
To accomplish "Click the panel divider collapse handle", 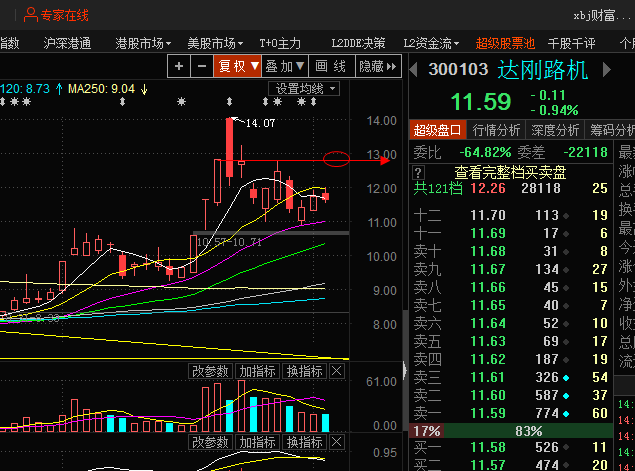I will pyautogui.click(x=405, y=369).
